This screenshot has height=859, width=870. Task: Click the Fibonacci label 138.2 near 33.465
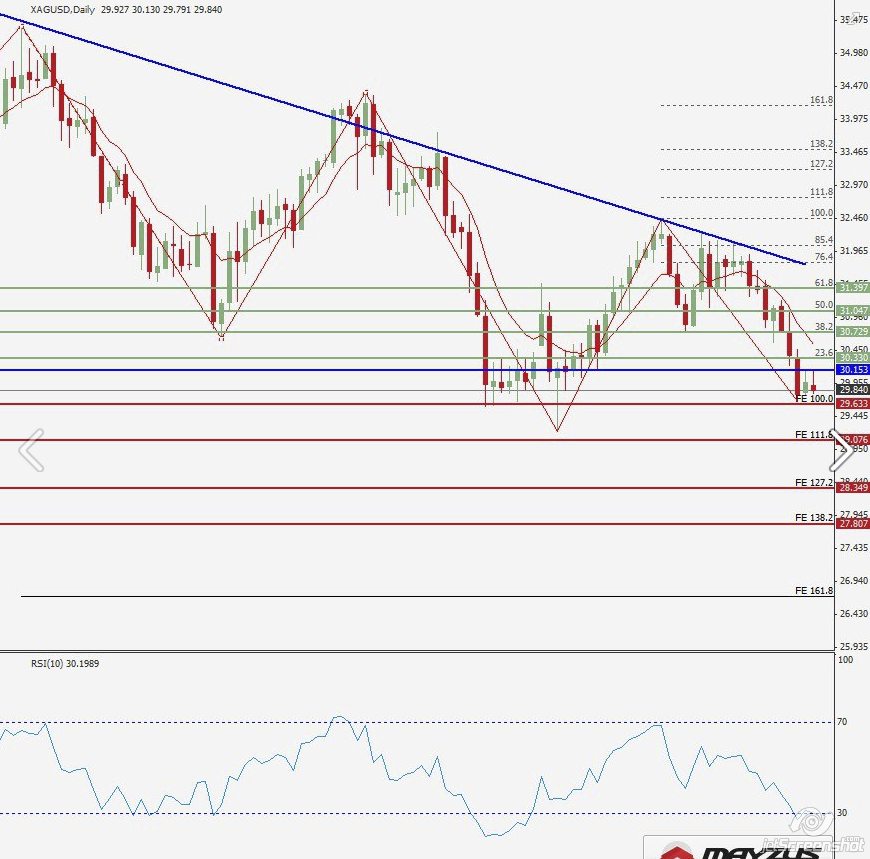pos(821,144)
